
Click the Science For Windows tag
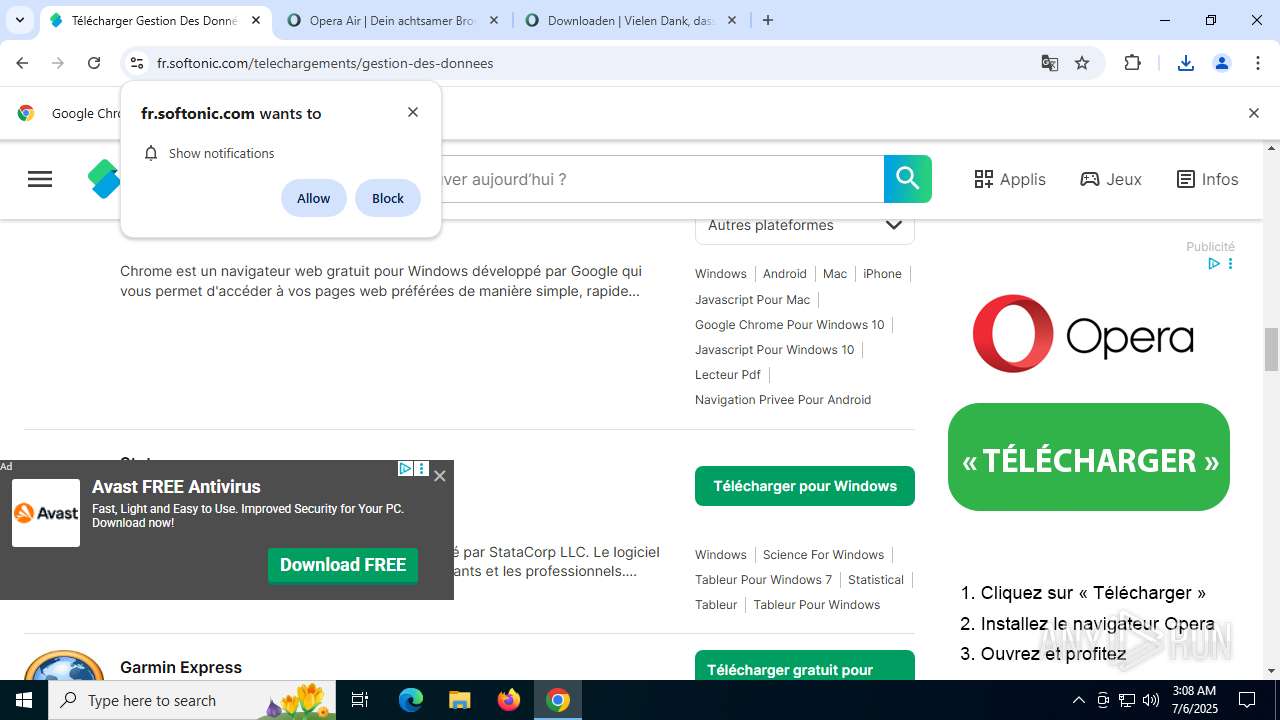tap(823, 554)
